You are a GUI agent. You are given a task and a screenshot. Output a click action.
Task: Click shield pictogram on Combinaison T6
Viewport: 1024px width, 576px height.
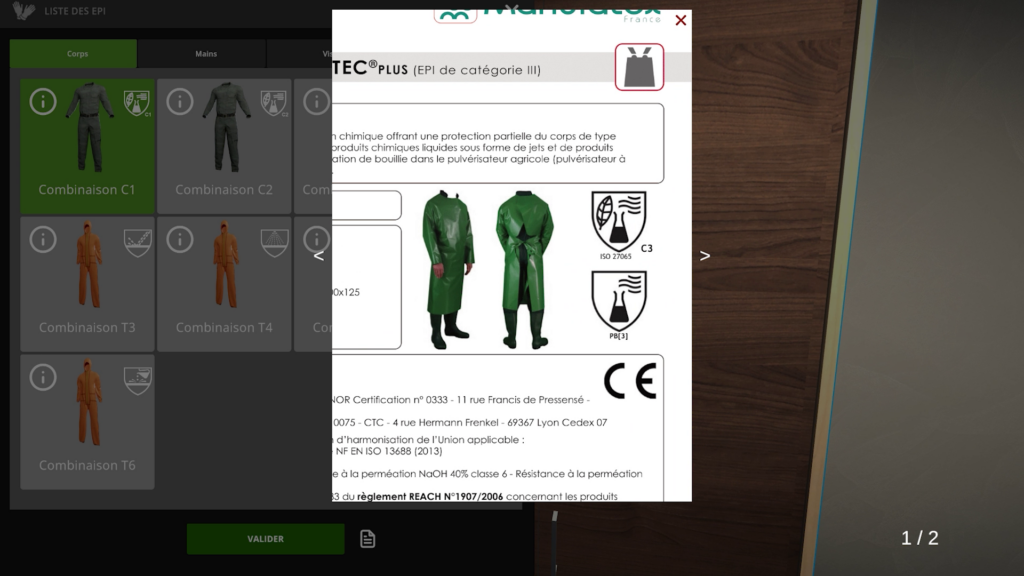tap(138, 381)
